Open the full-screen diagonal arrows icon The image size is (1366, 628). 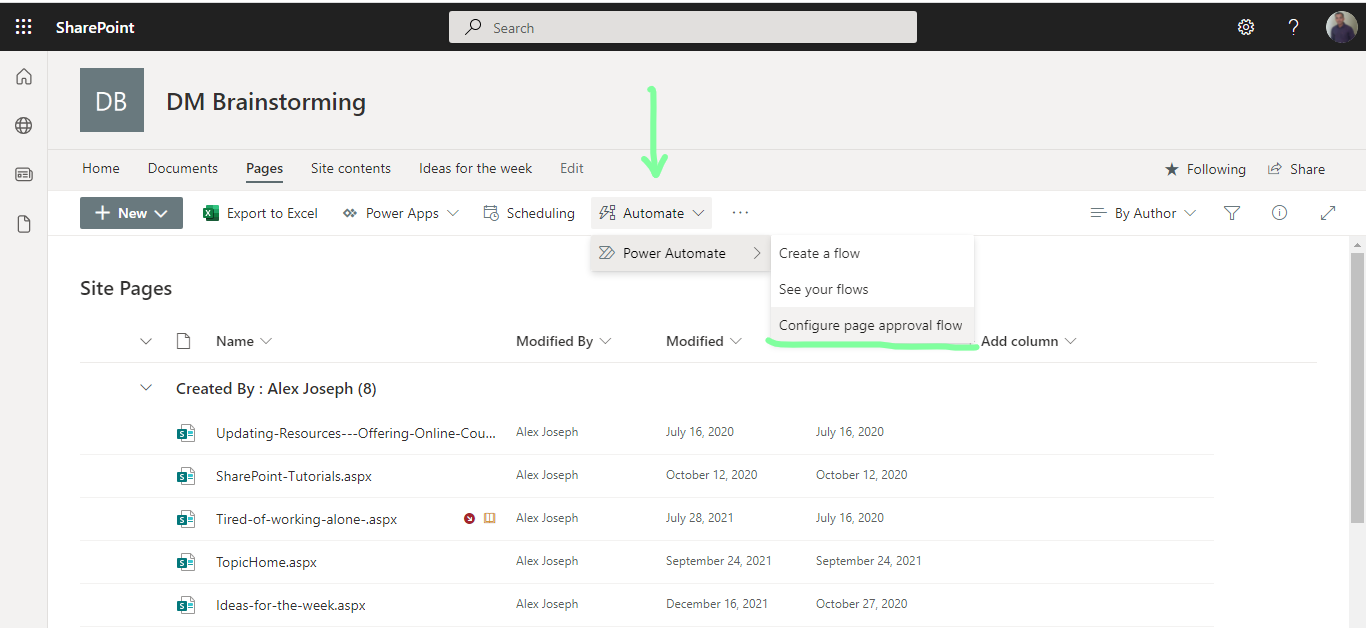tap(1328, 212)
